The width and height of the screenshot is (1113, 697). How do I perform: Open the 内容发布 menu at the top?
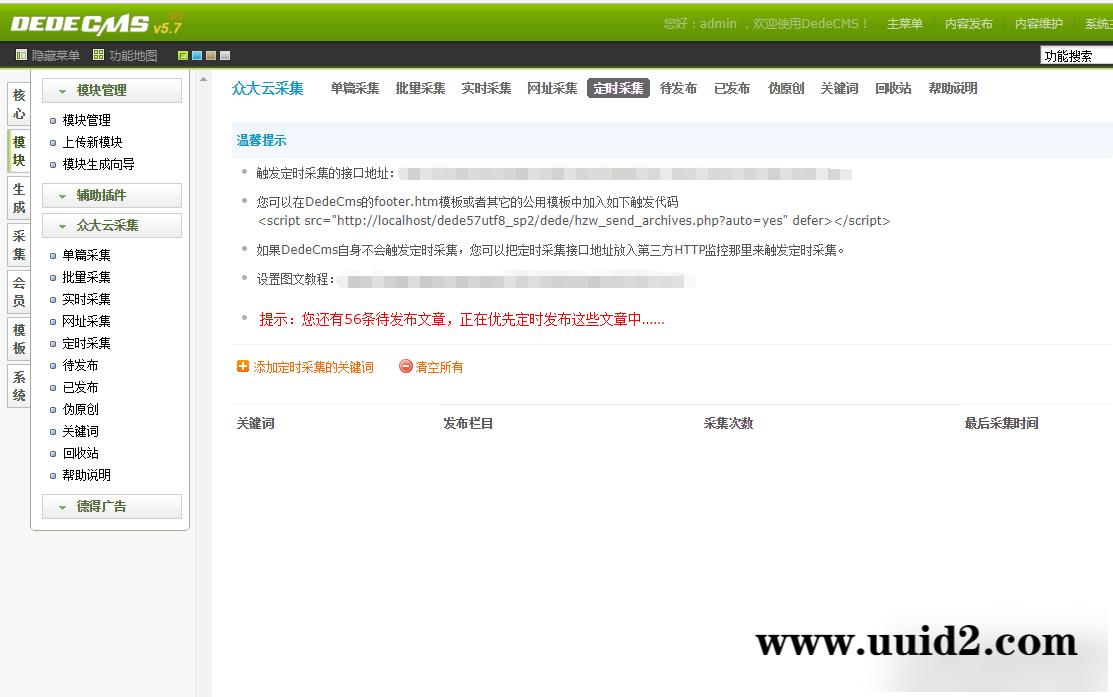(968, 23)
